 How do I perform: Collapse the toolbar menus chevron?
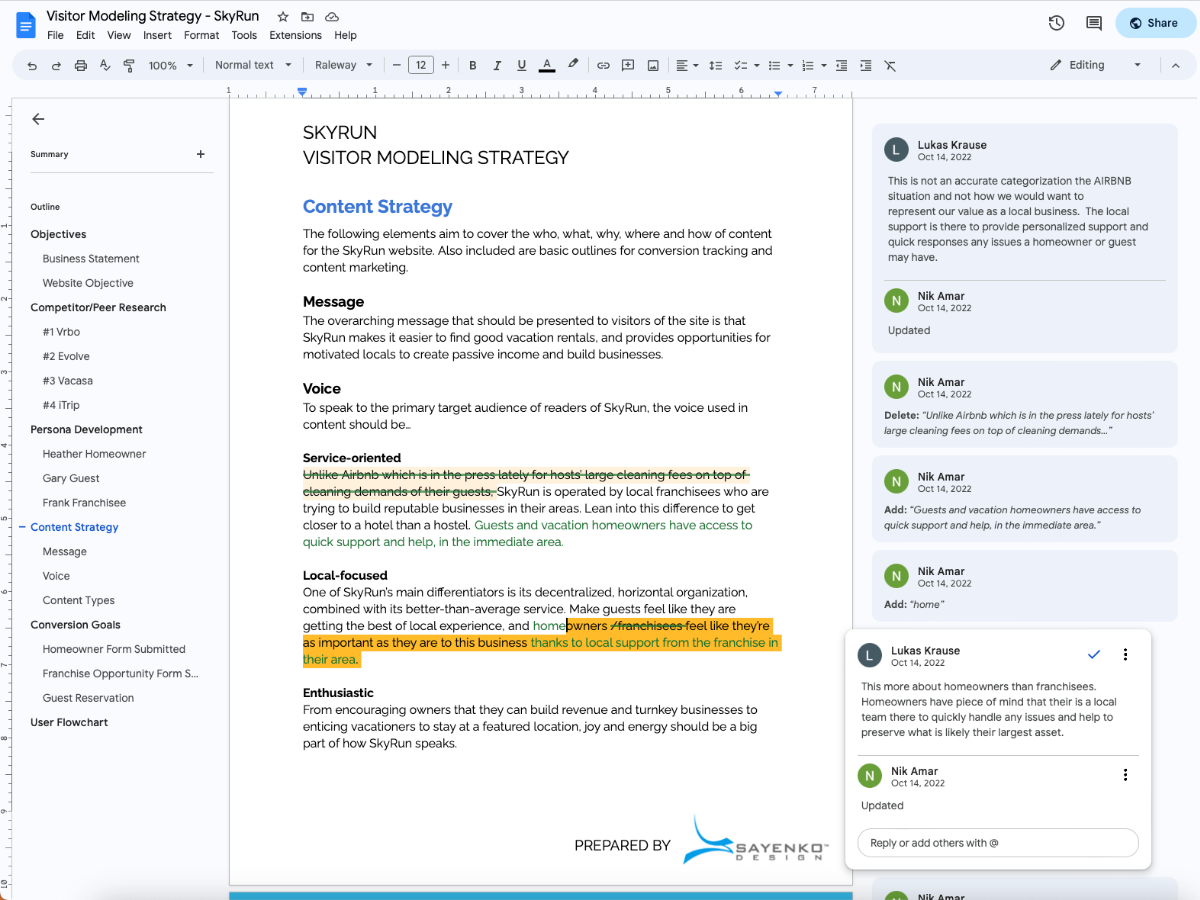coord(1176,65)
